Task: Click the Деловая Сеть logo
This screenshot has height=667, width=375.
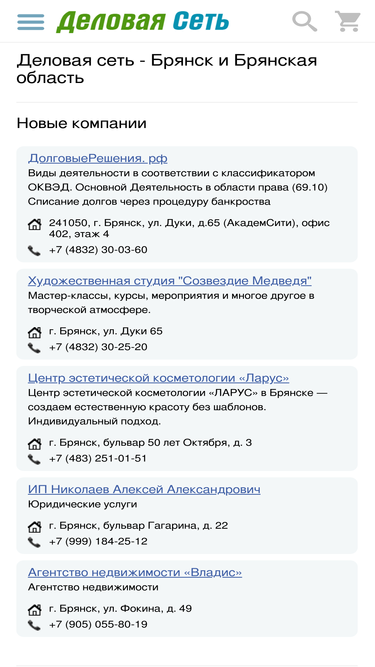Action: pos(142,22)
